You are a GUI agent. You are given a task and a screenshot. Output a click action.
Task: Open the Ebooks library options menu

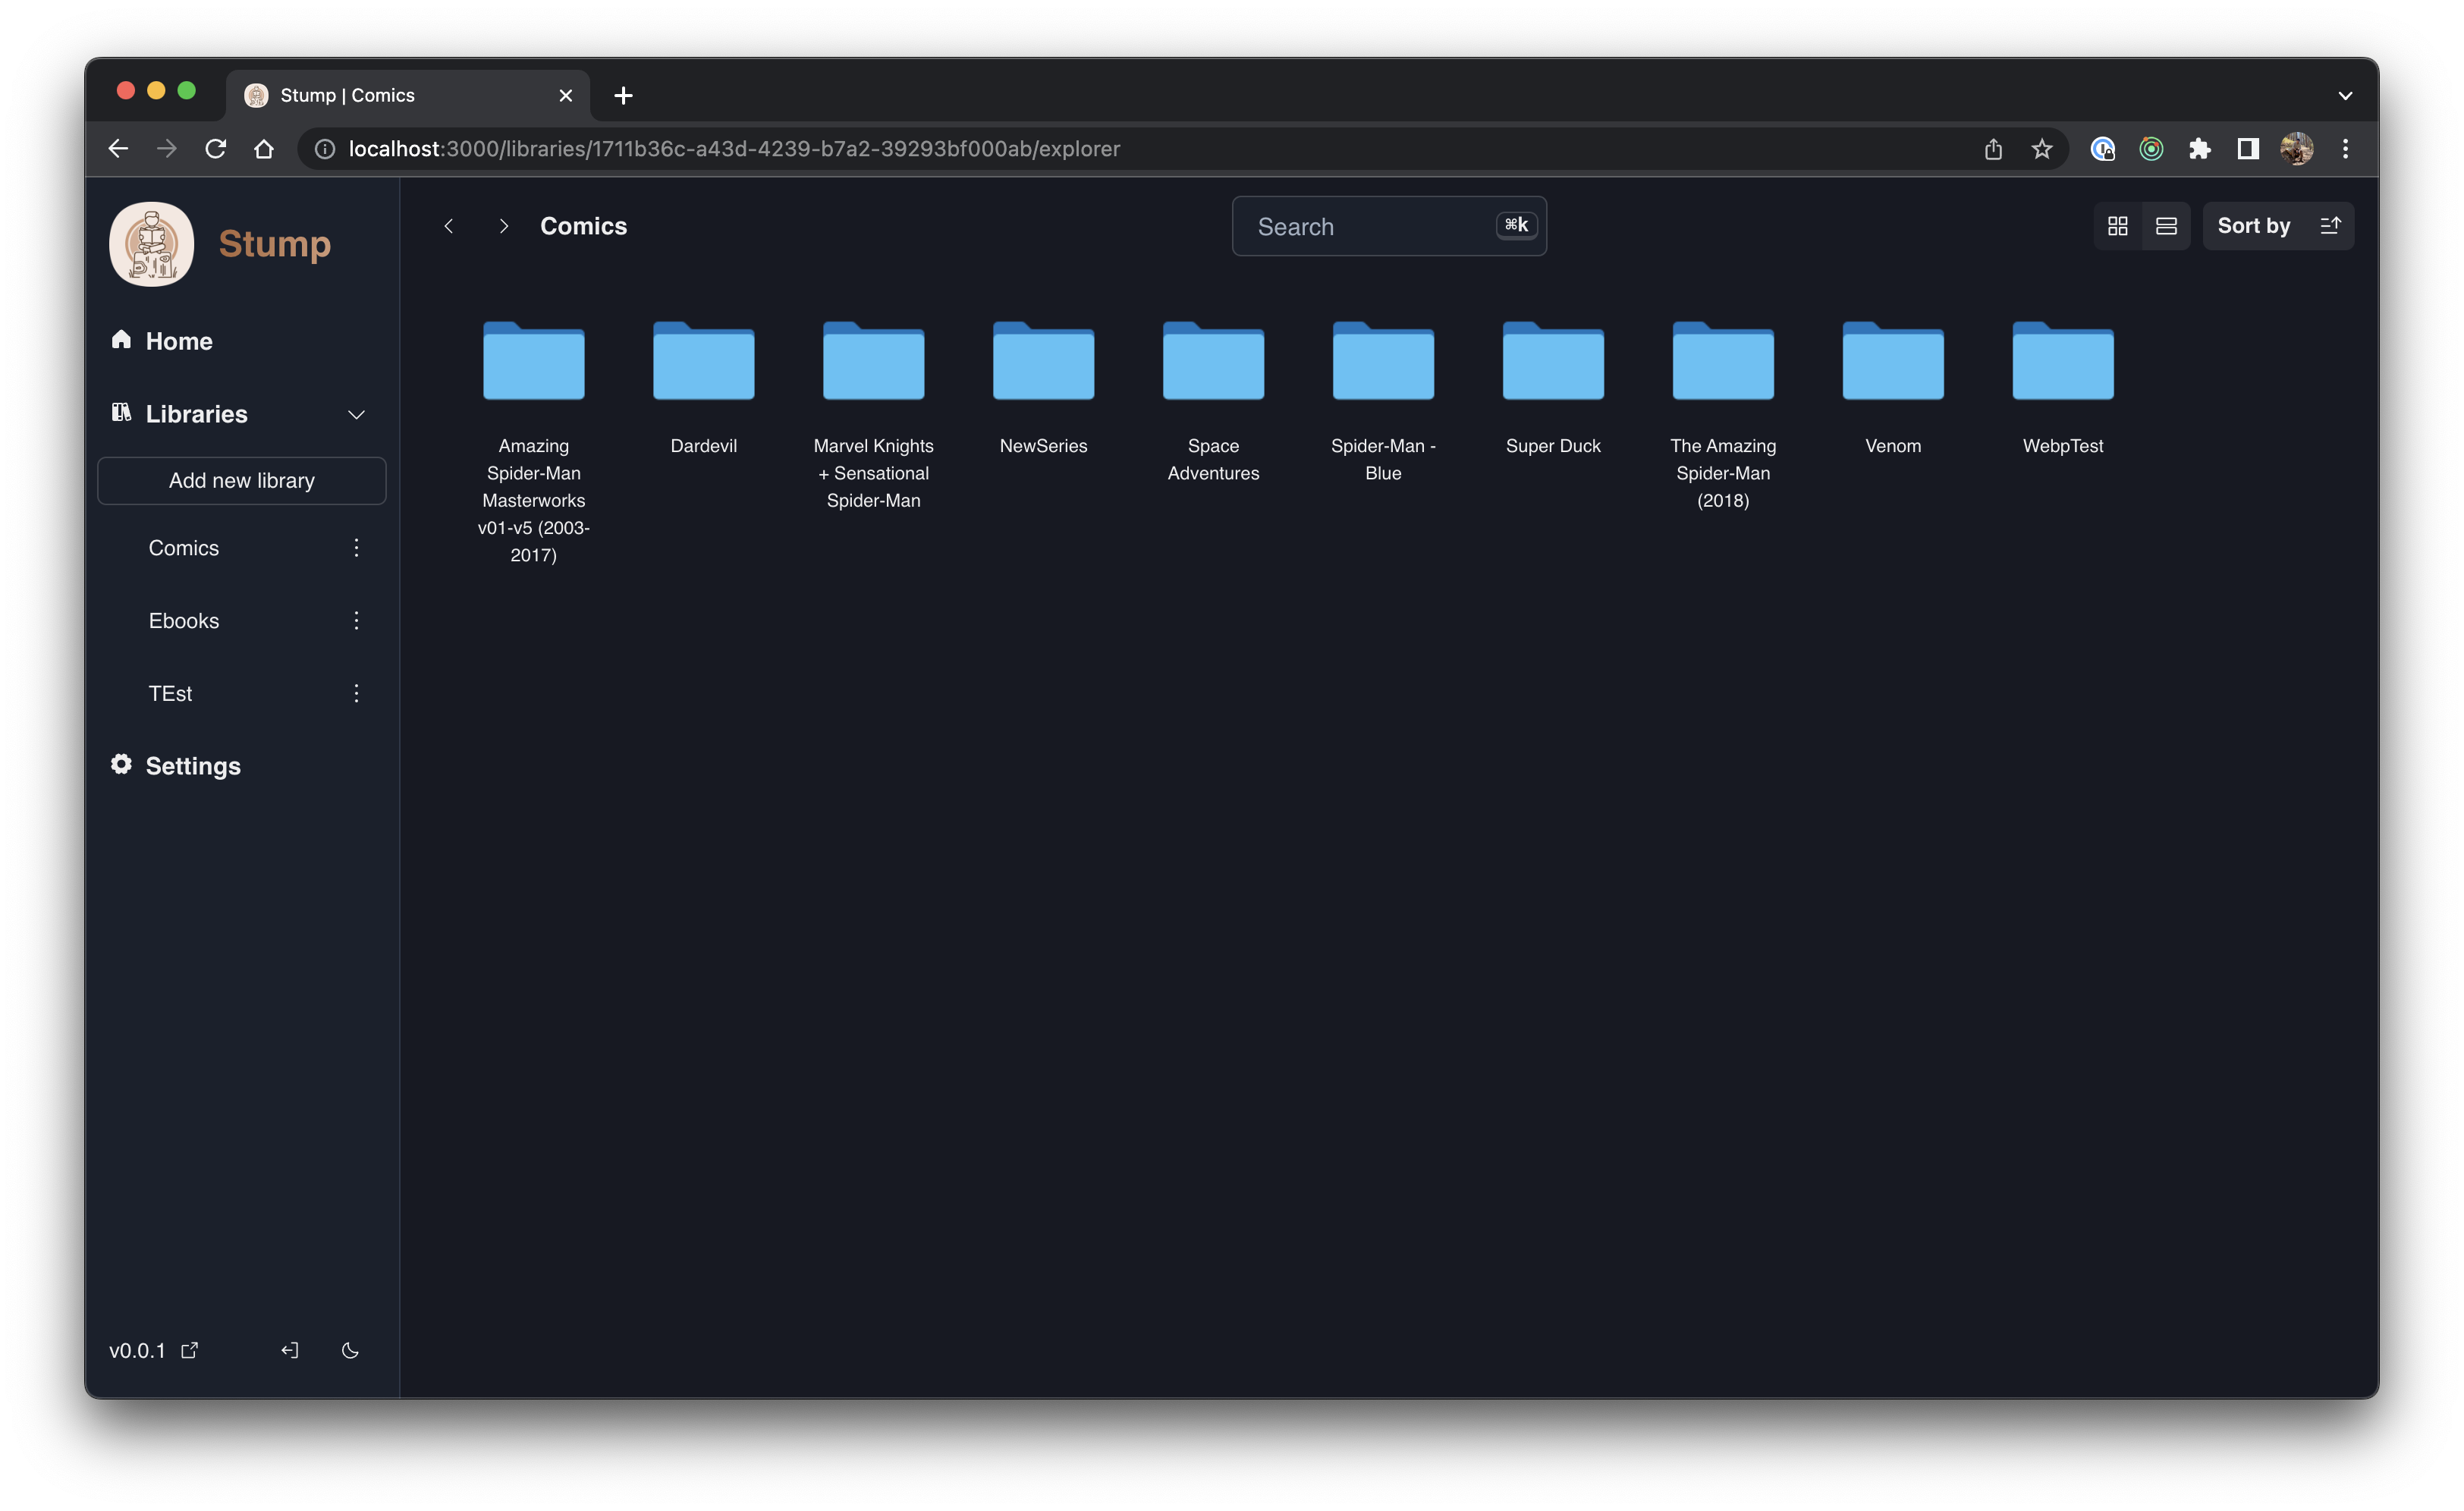[356, 620]
